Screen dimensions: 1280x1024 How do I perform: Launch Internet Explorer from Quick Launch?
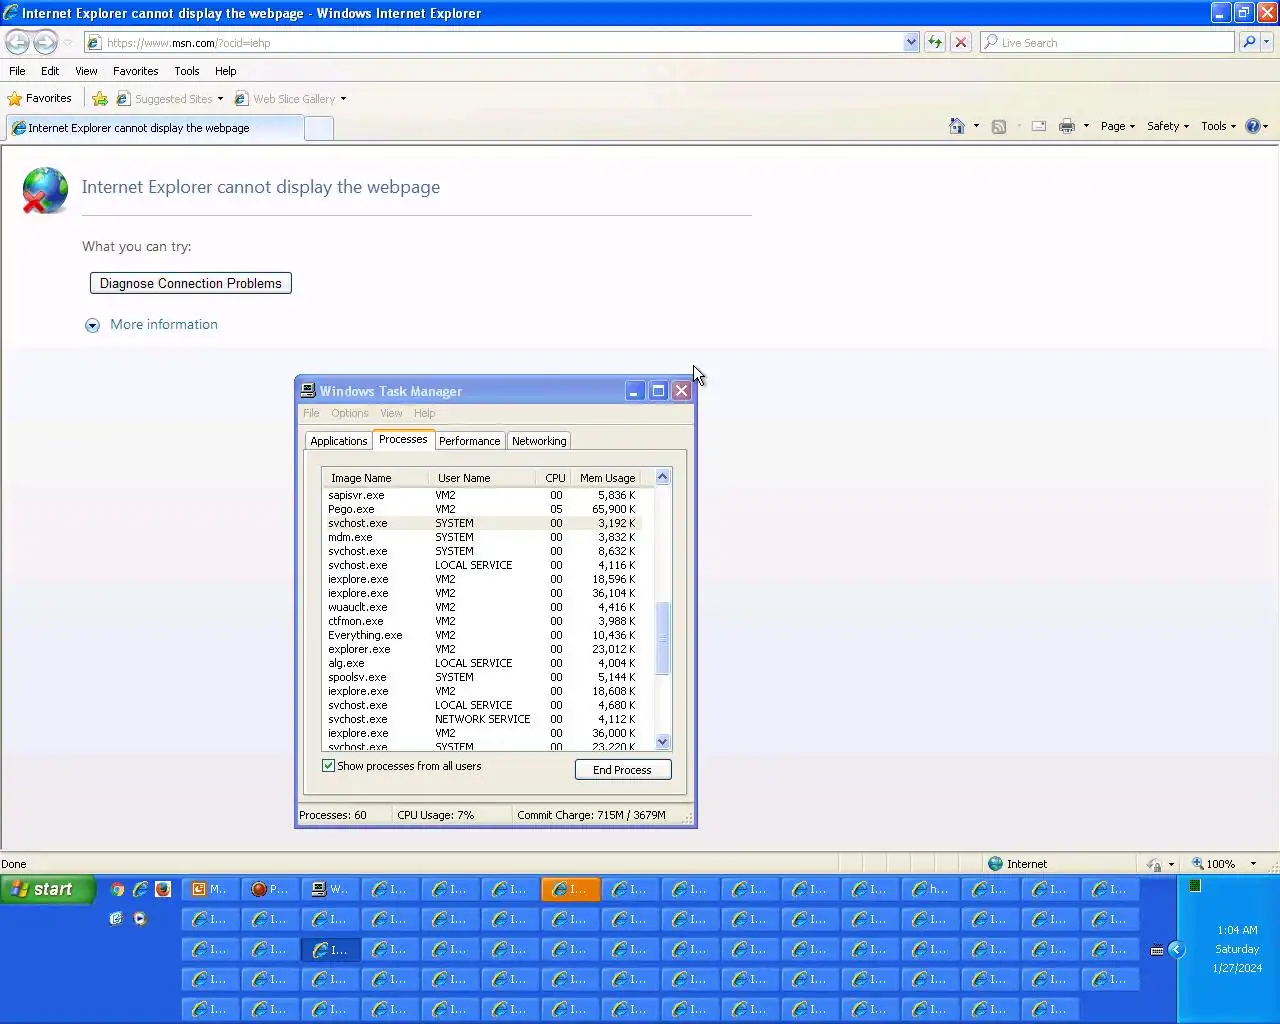[140, 889]
